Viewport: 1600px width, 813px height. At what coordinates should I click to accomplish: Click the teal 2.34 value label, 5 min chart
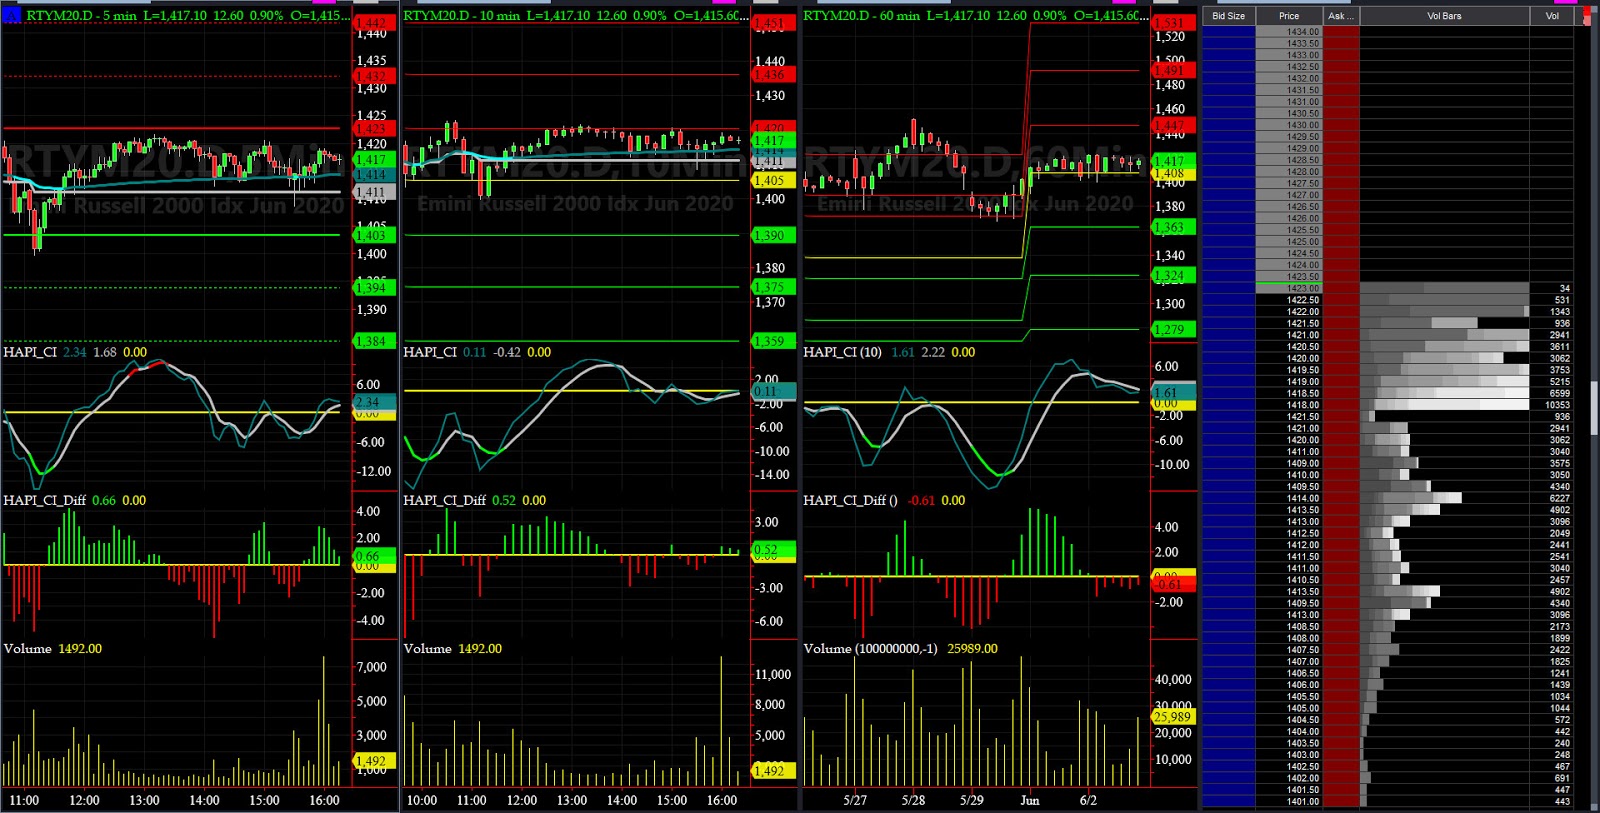374,402
